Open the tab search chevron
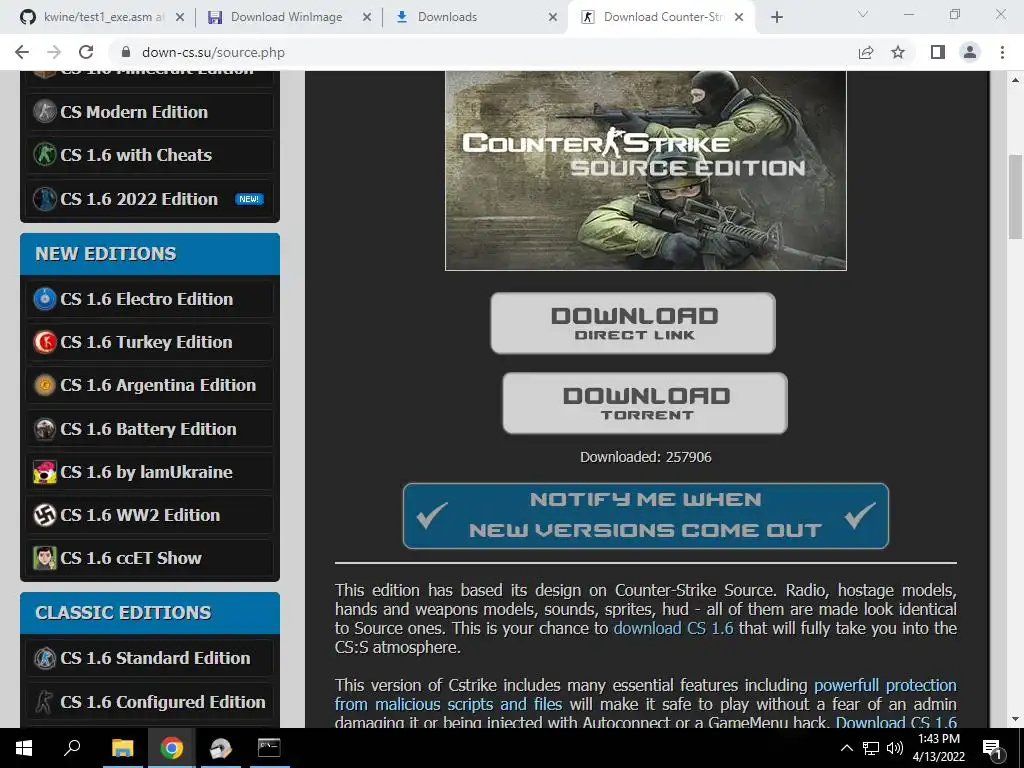Image resolution: width=1024 pixels, height=768 pixels. point(863,14)
